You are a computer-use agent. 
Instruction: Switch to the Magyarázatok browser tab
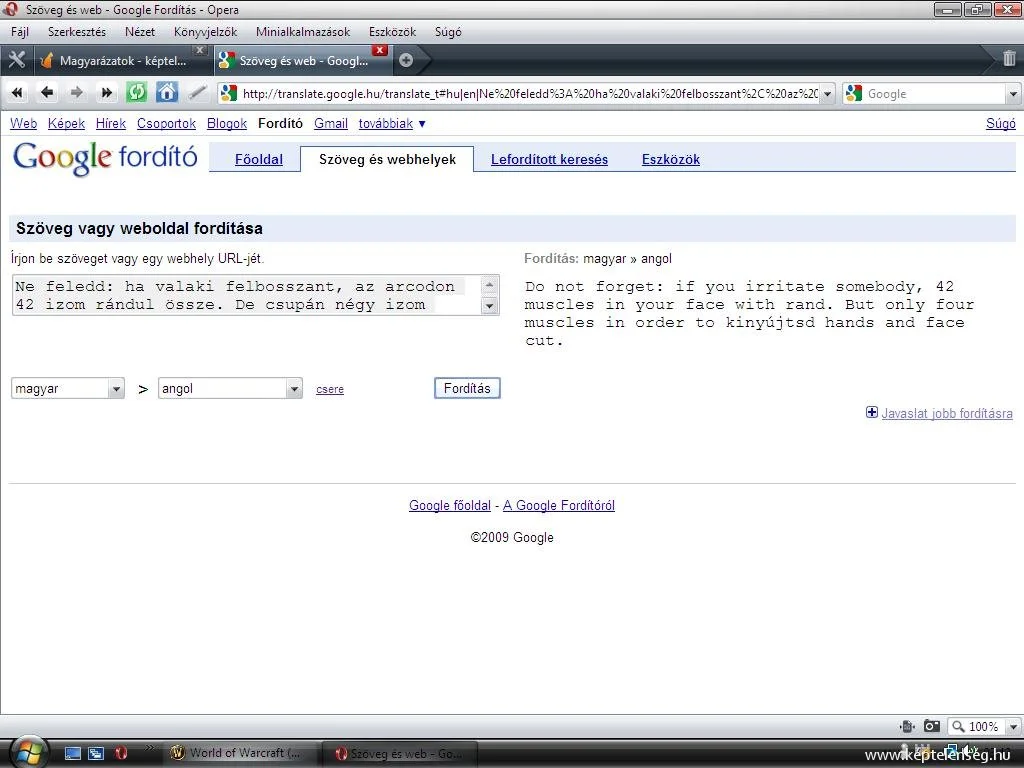(121, 60)
